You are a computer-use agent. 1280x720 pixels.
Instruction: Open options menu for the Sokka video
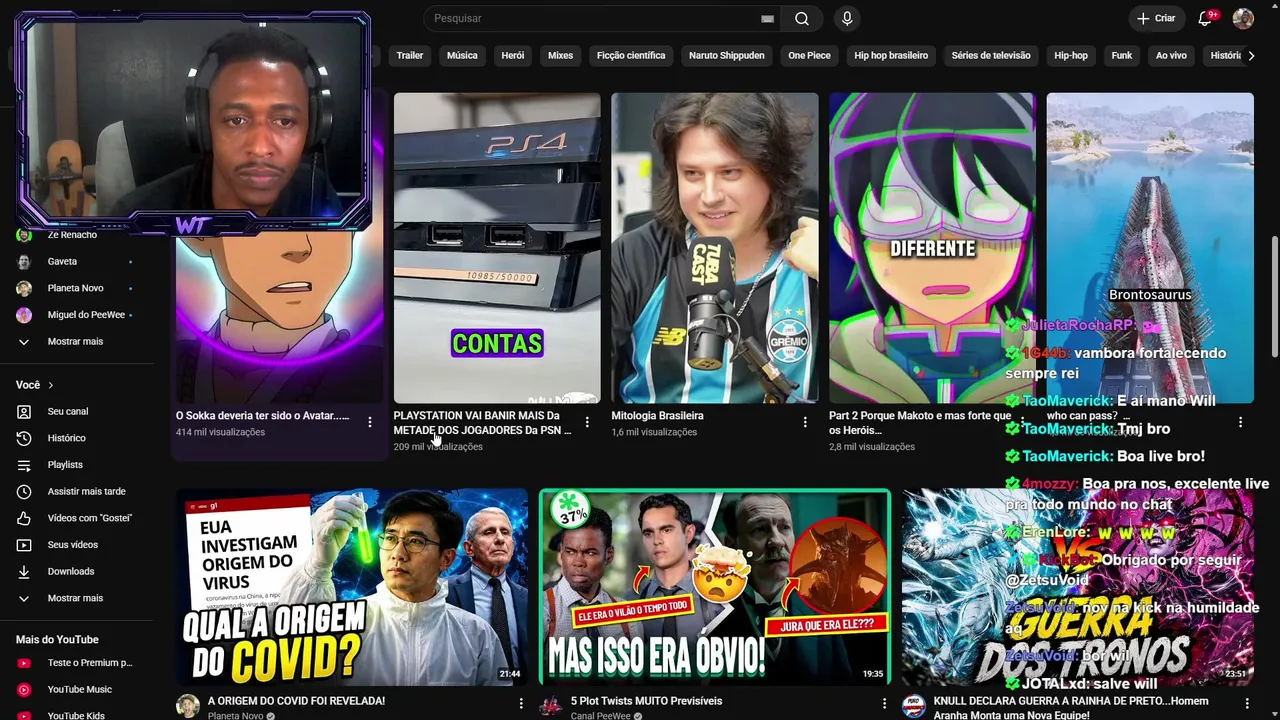tap(370, 422)
